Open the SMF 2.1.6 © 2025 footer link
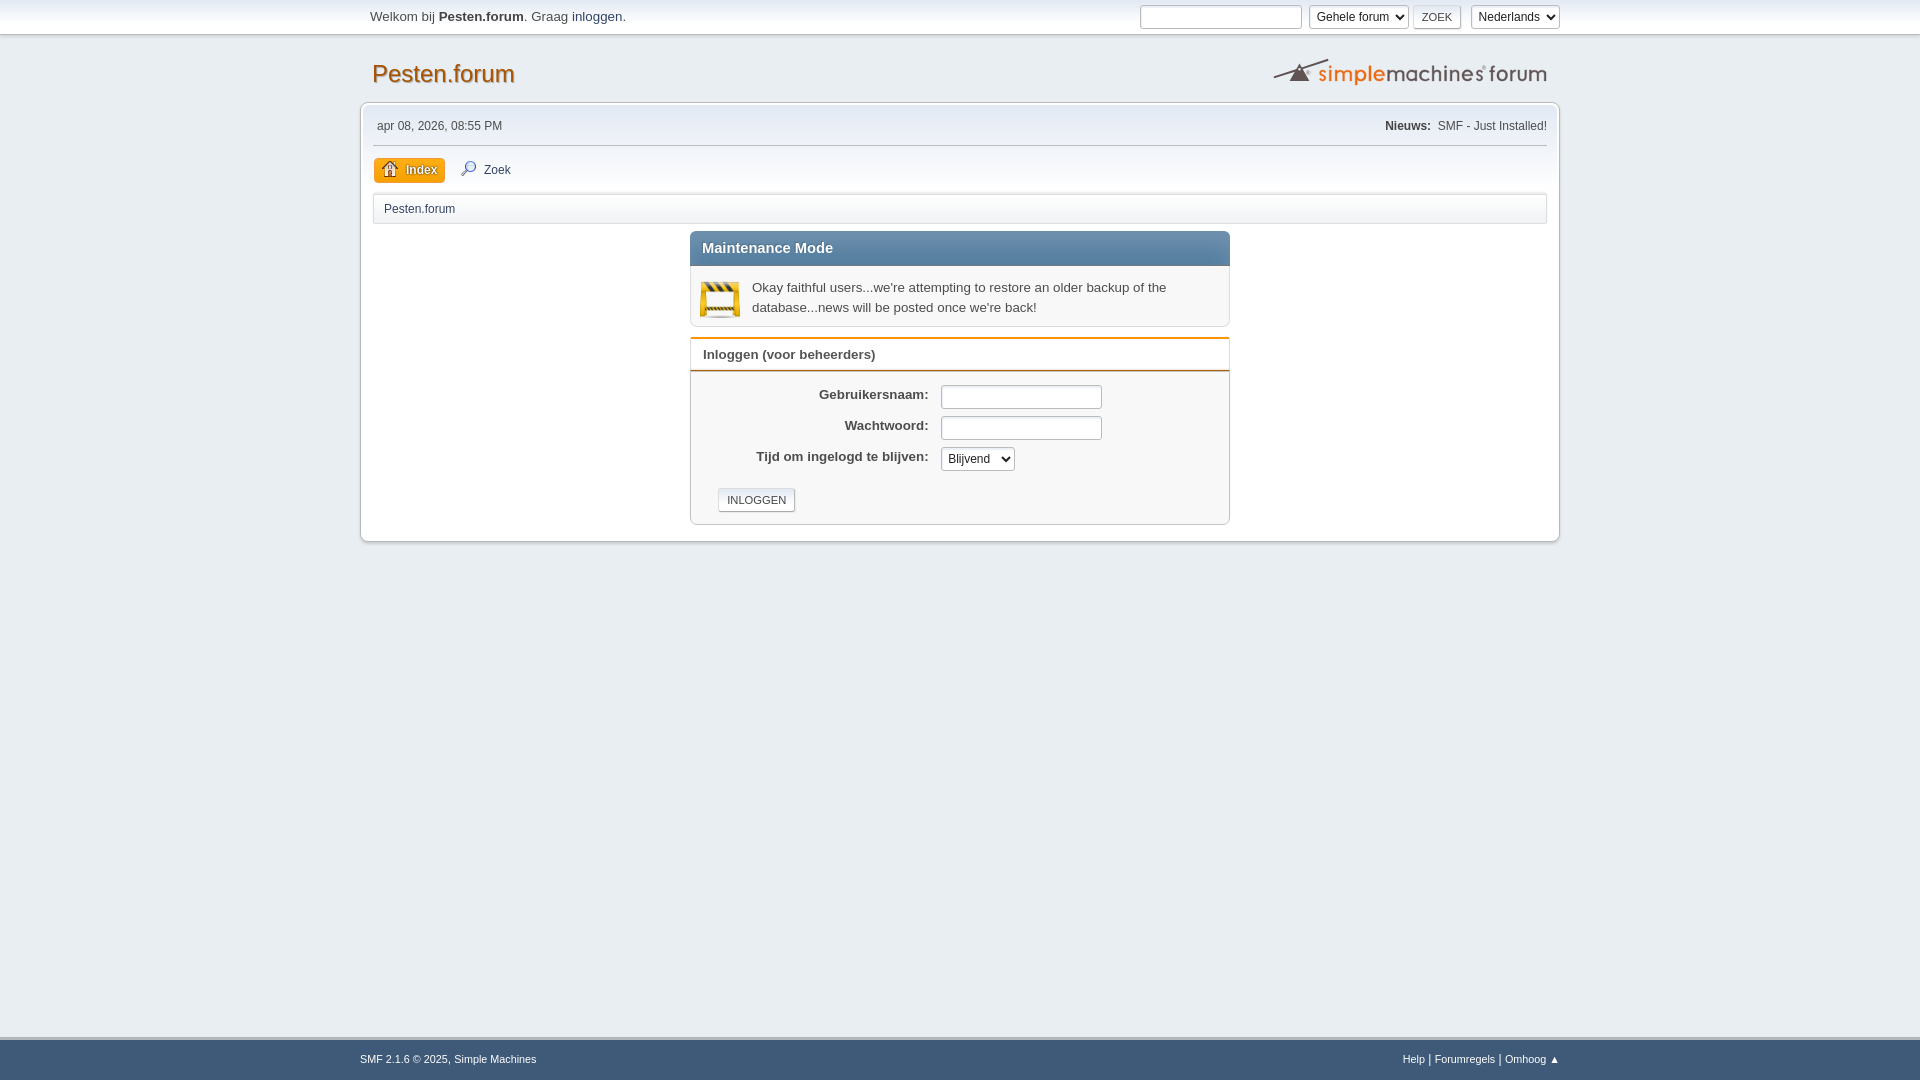 point(404,1059)
